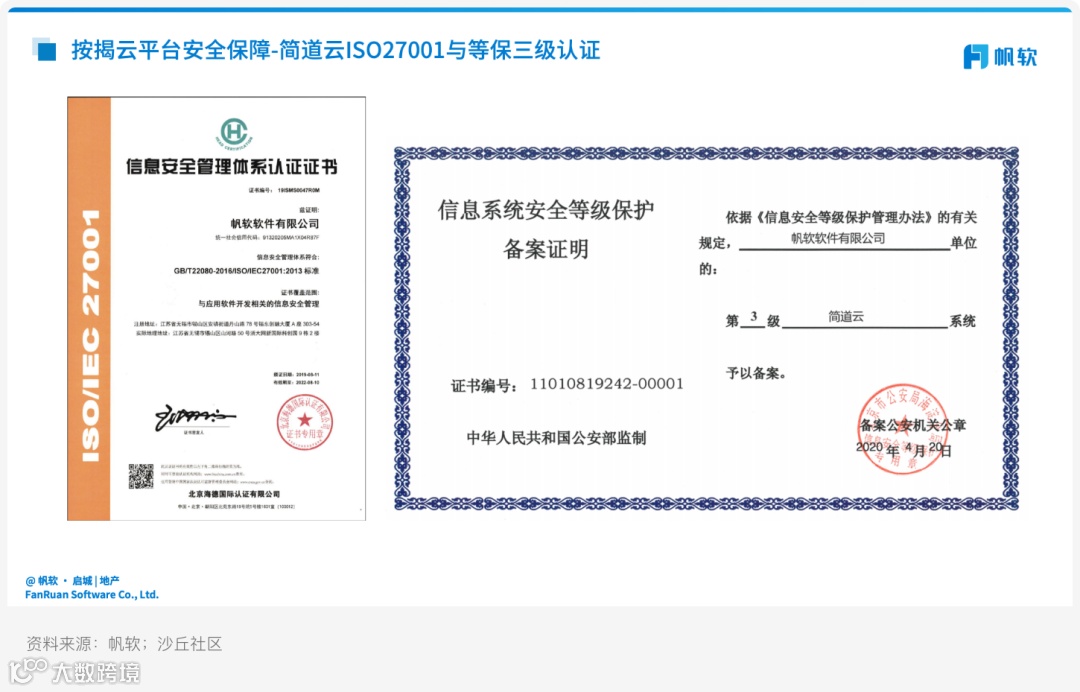Click 帆软软件有限公司 on the ISO certificate
This screenshot has width=1080, height=692.
click(275, 223)
